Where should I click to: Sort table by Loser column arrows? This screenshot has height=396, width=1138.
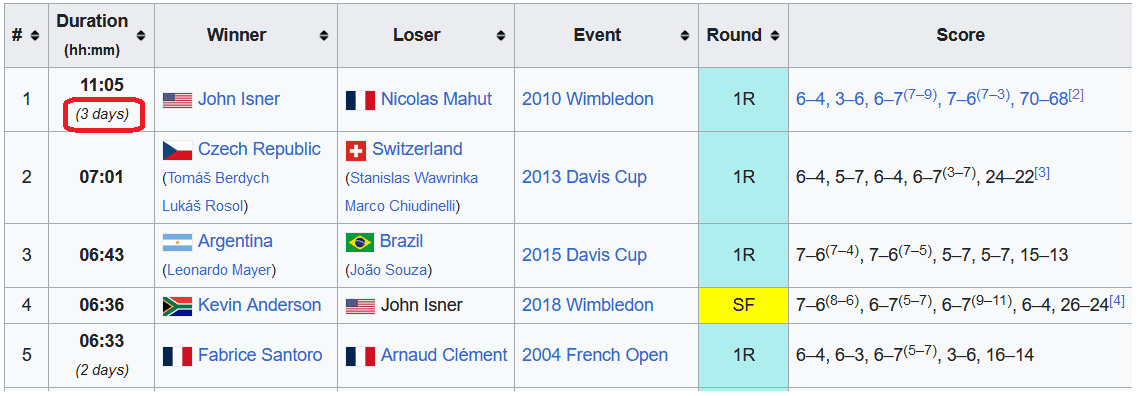(x=501, y=36)
